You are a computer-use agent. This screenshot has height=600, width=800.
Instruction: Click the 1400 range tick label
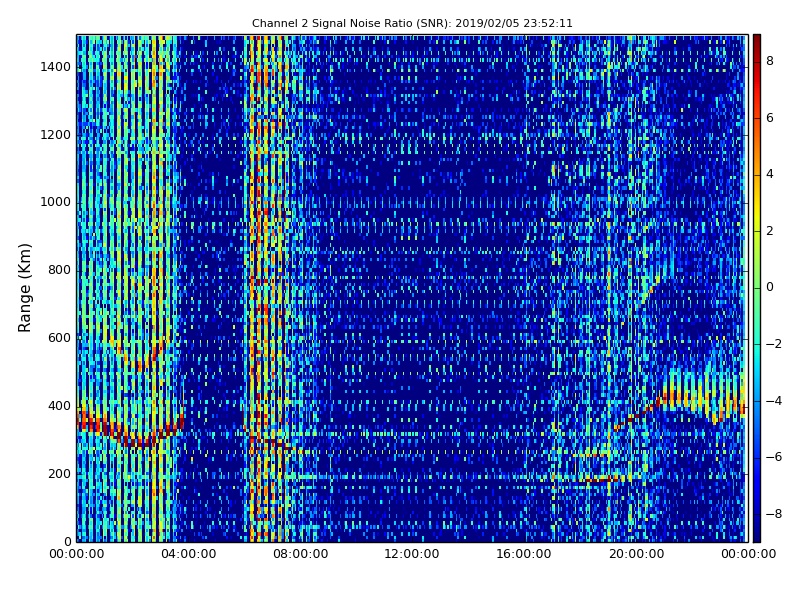[x=56, y=67]
